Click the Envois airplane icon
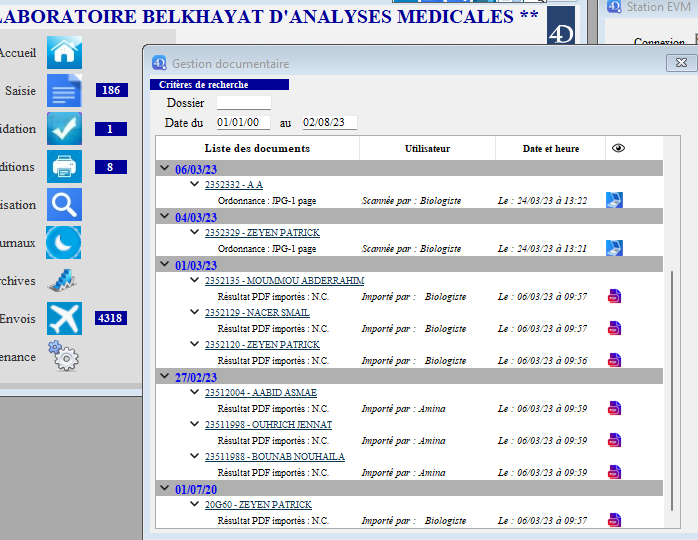Screen dimensions: 698x540 pyautogui.click(x=64, y=319)
